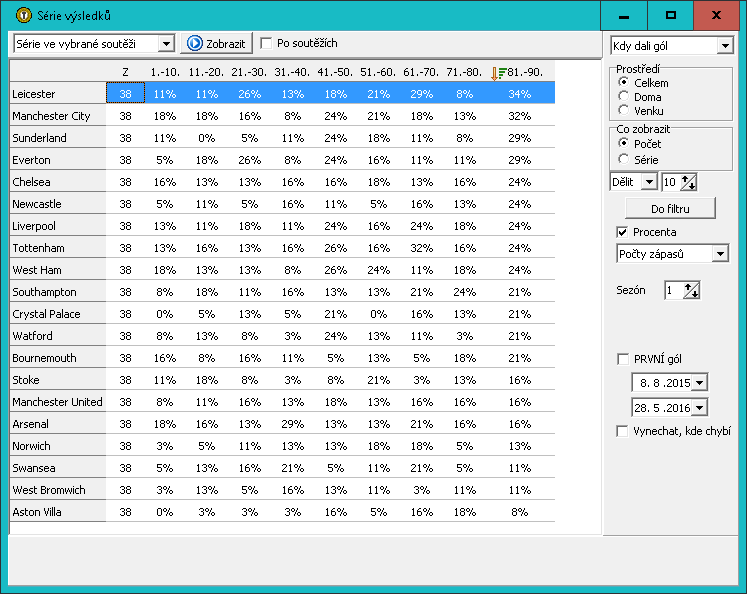Select the Bournemouth row header
The height and width of the screenshot is (594, 747).
58,358
